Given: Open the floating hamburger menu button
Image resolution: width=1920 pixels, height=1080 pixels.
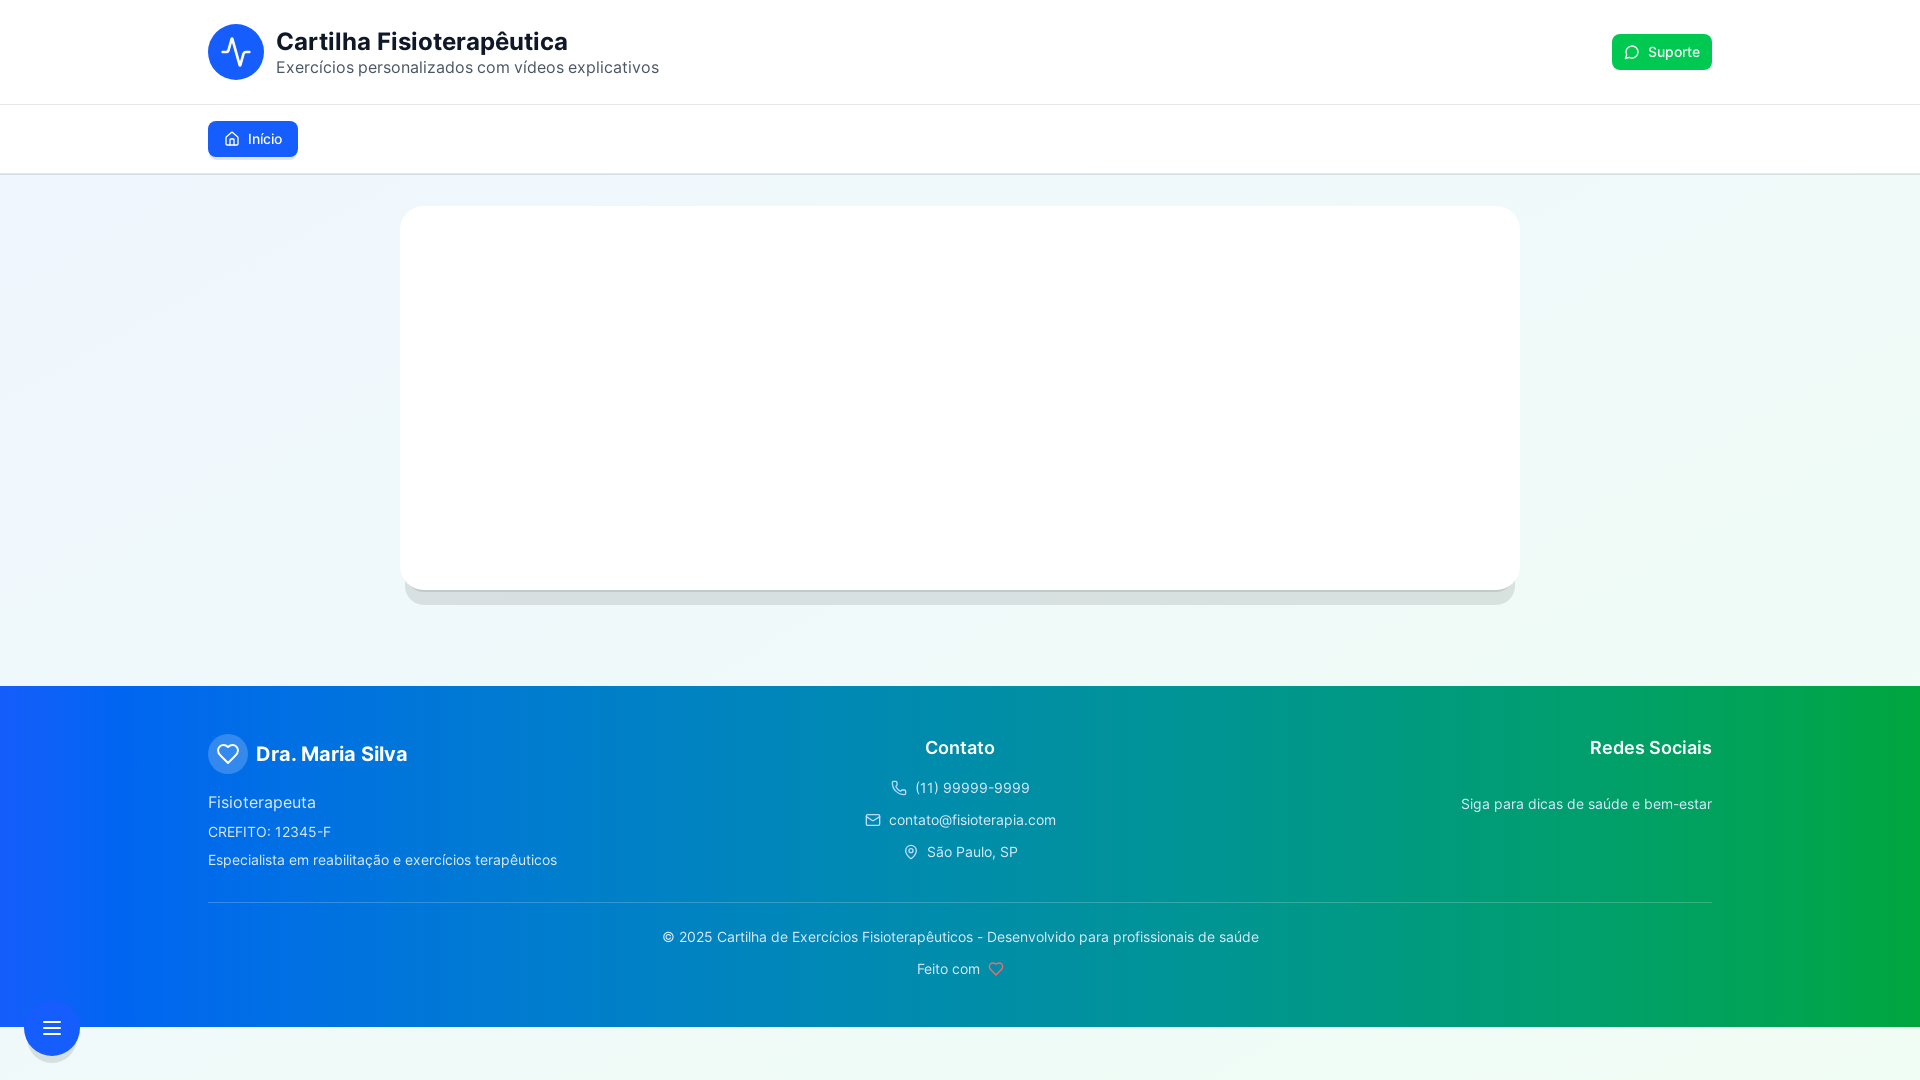Looking at the screenshot, I should coord(52,1028).
